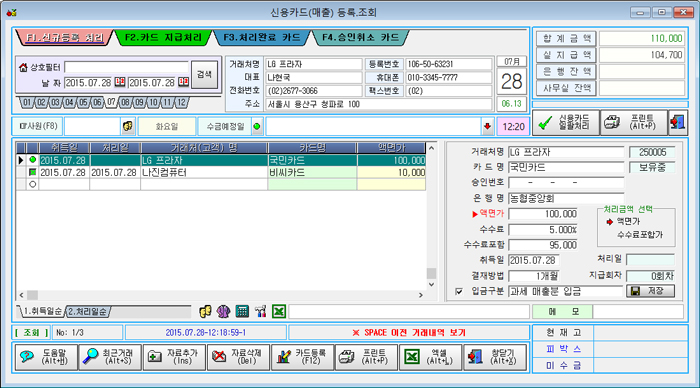
Task: Click the 저장 save button
Action: coord(650,291)
